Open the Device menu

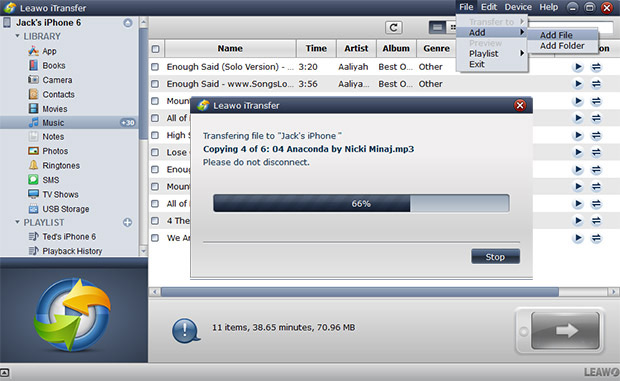tap(518, 7)
